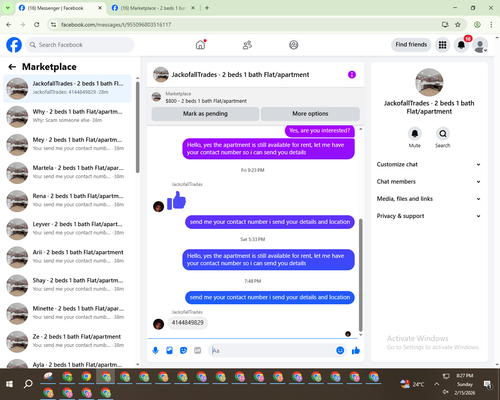Screen dimensions: 500x400
Task: Open the weather widget showing 24°C
Action: pos(413,384)
